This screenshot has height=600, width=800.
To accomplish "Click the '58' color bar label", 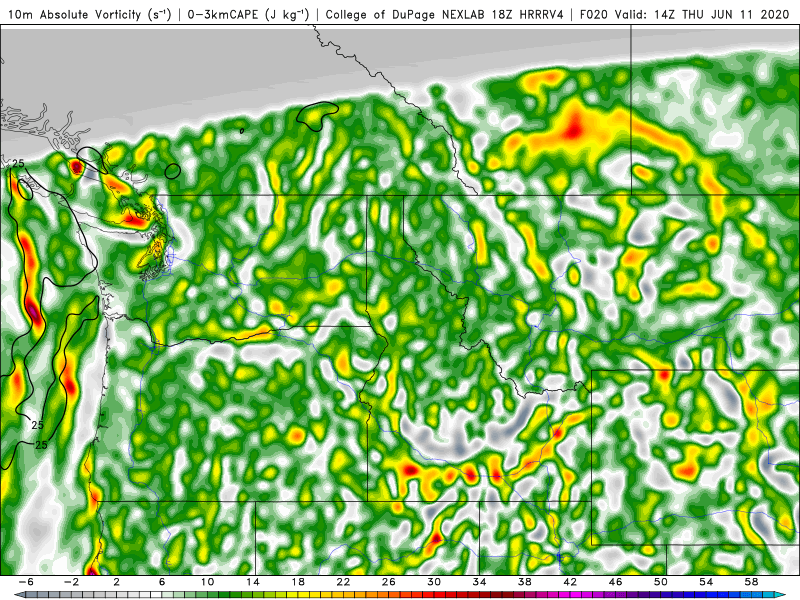I will point(751,582).
